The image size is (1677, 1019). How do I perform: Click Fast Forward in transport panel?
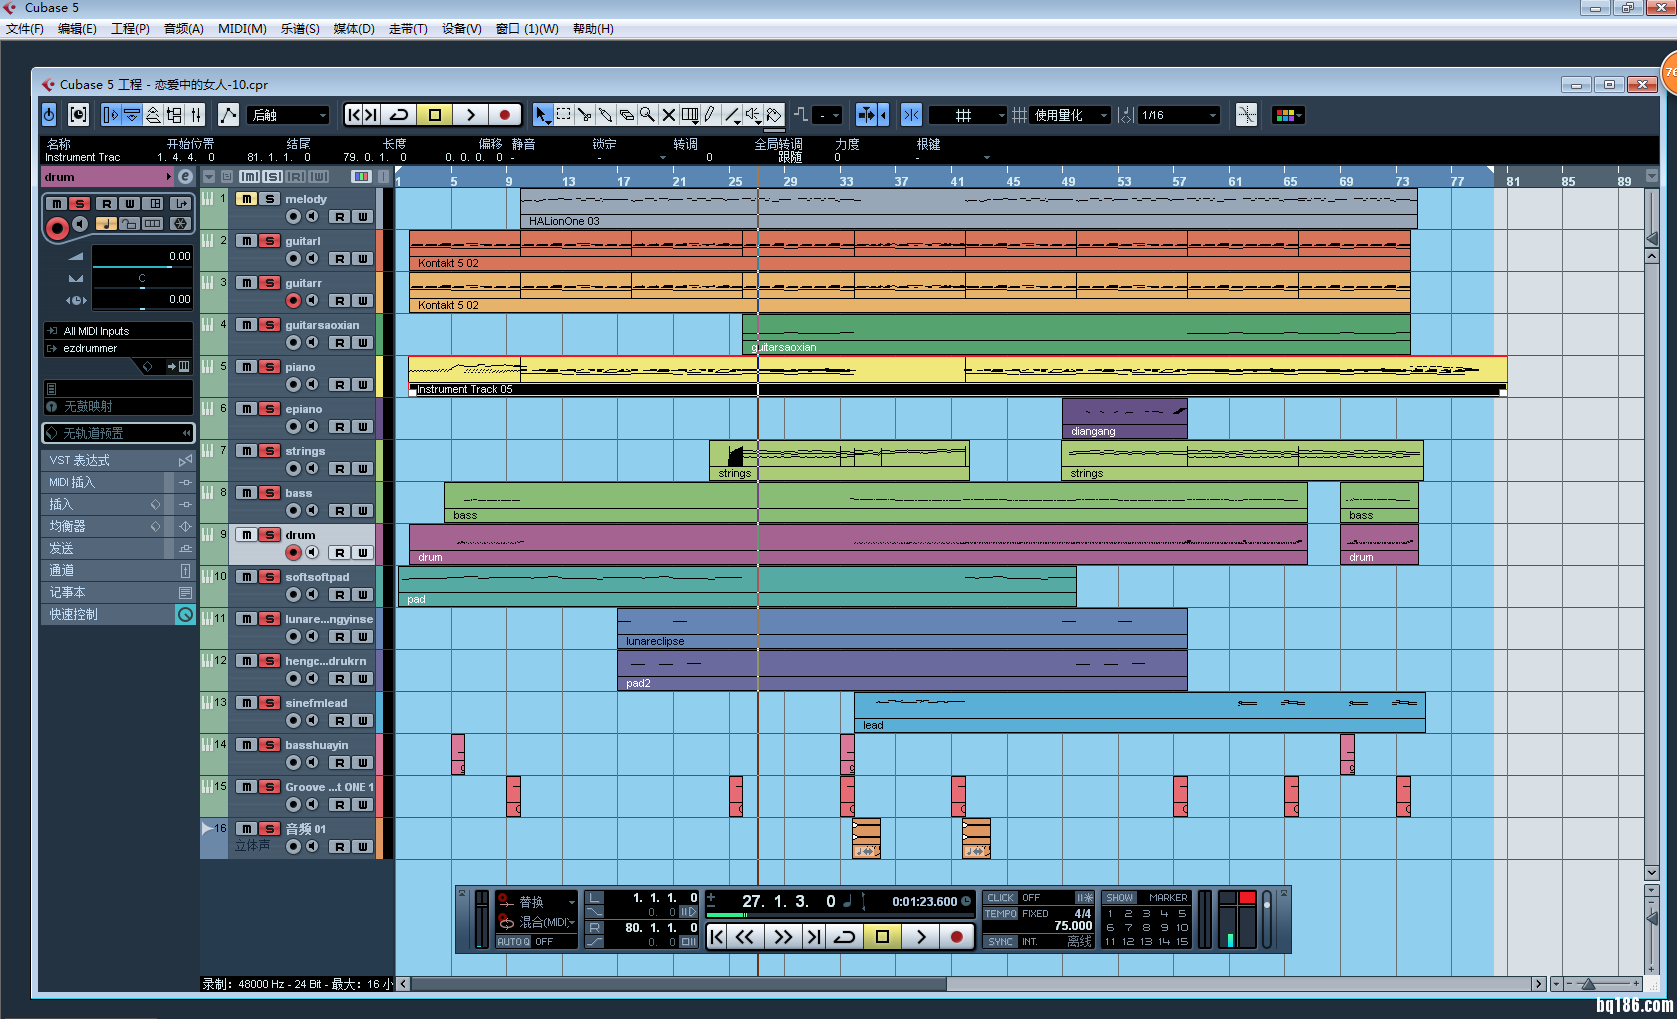(783, 937)
